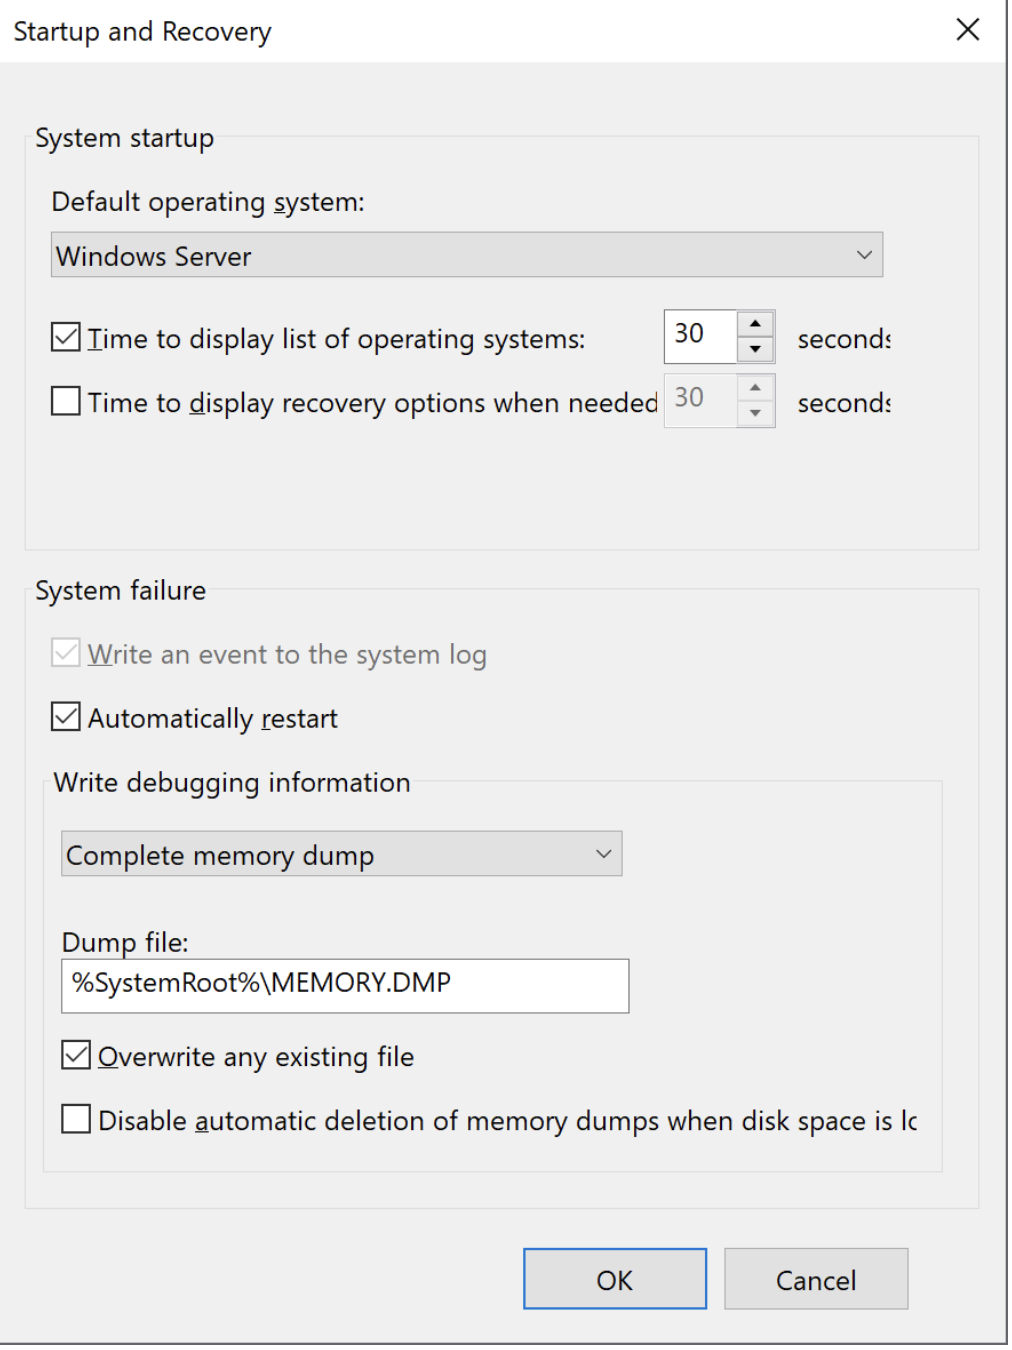
Task: Enable Time to display recovery options checkbox
Action: click(66, 402)
